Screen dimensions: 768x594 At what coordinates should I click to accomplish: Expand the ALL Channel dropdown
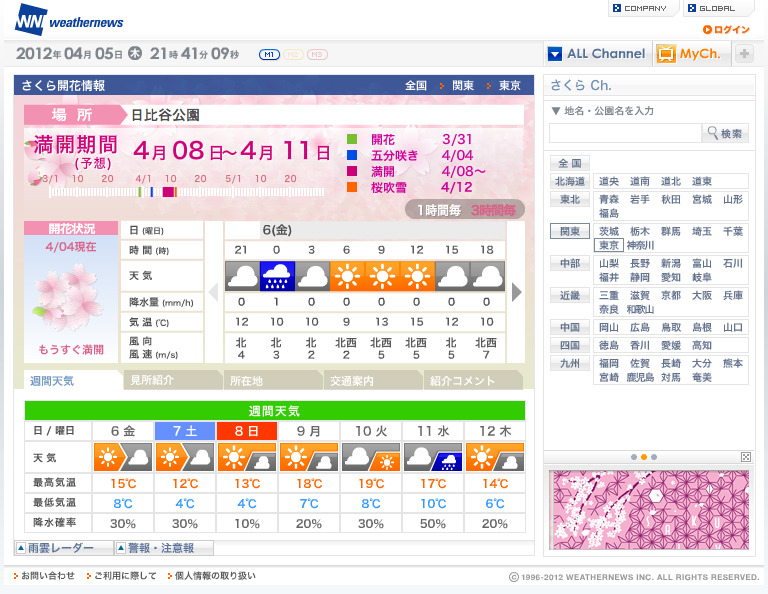pyautogui.click(x=597, y=54)
